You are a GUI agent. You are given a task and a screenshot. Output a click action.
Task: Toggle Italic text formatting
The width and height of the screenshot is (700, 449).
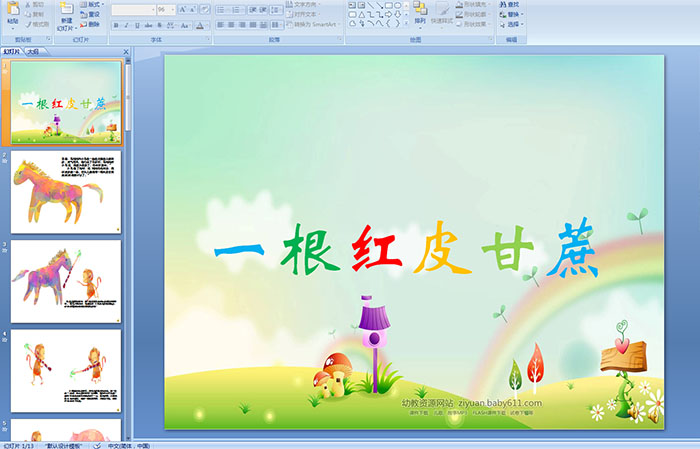click(126, 25)
